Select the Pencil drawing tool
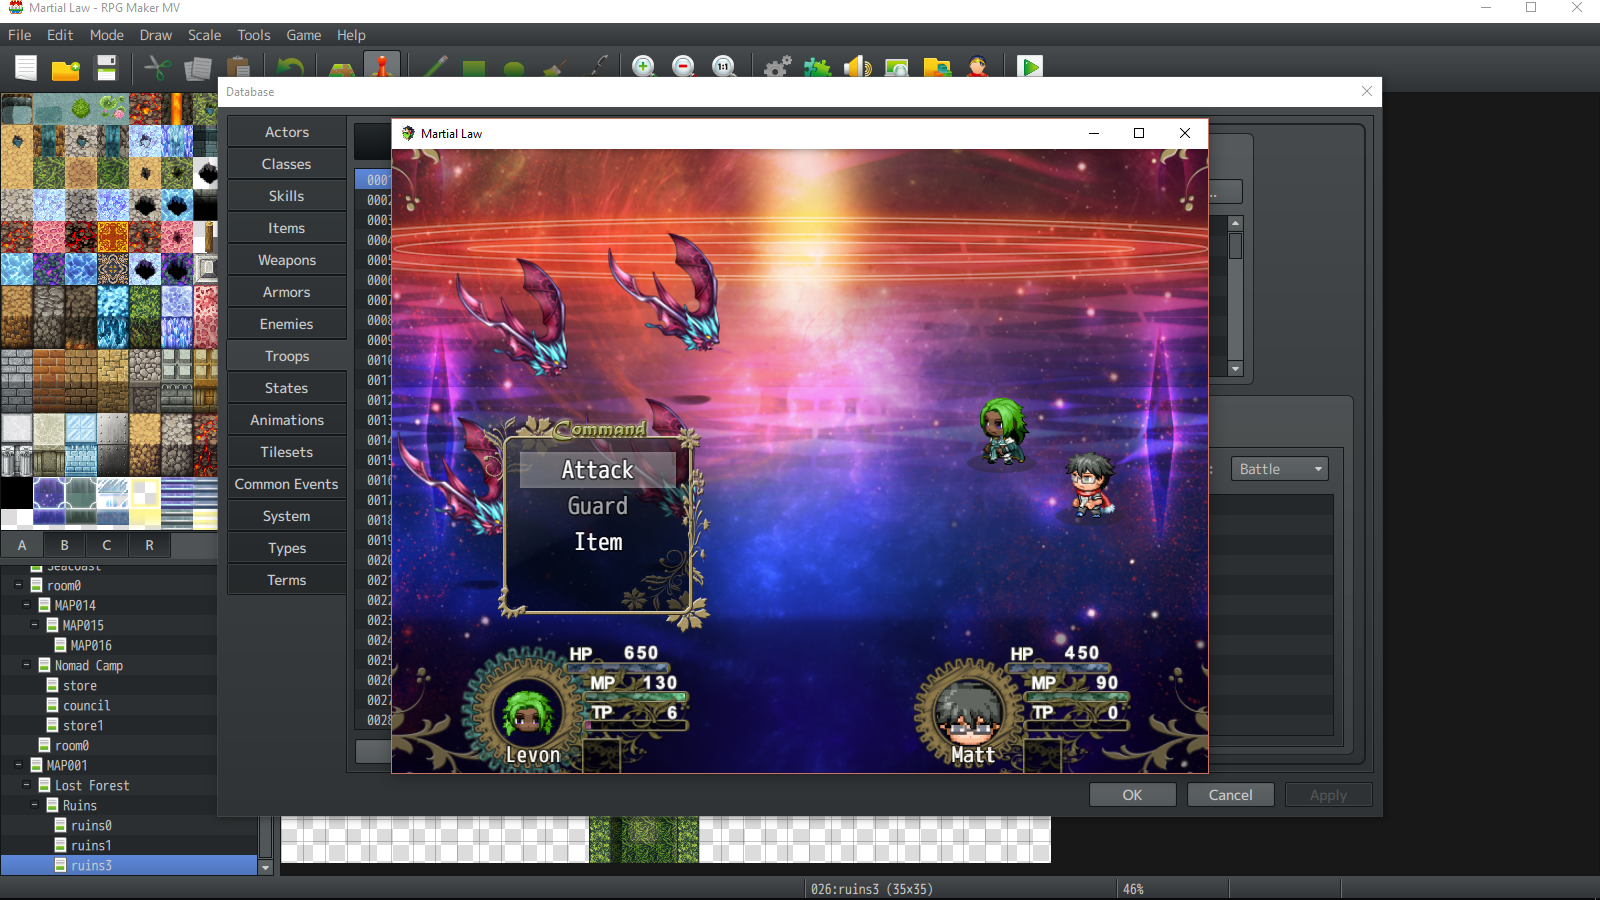Viewport: 1600px width, 900px height. pyautogui.click(x=434, y=68)
